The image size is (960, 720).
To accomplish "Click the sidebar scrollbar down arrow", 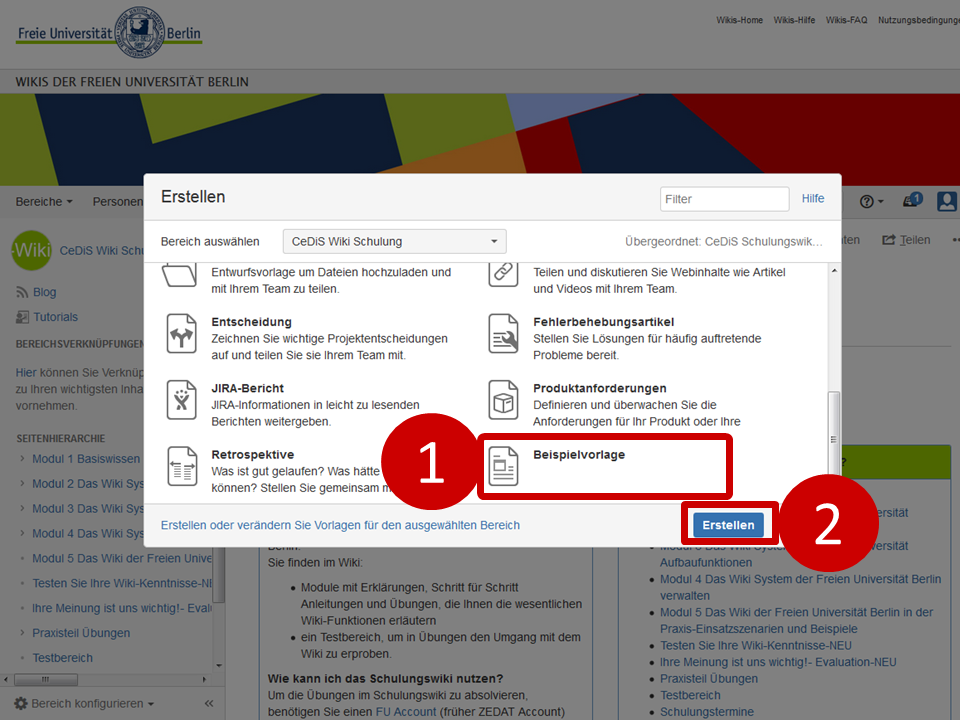I will tap(219, 666).
